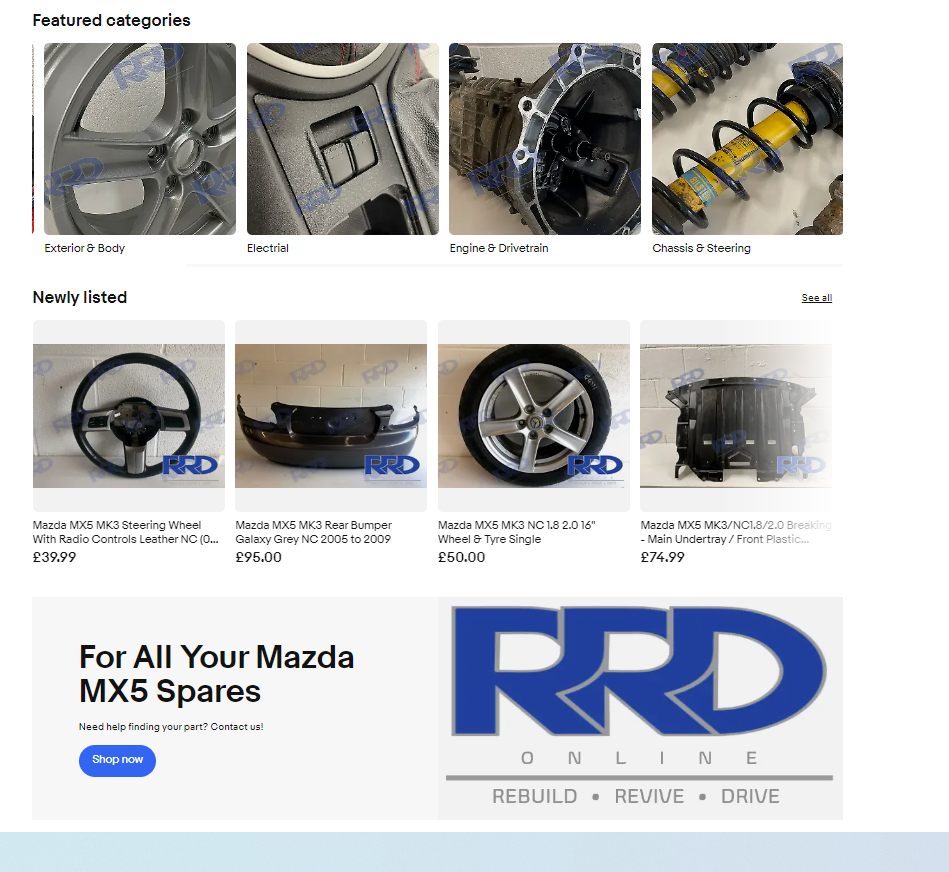Screen dimensions: 949x872
Task: Click the Chassis & Steering category label
Action: point(701,248)
